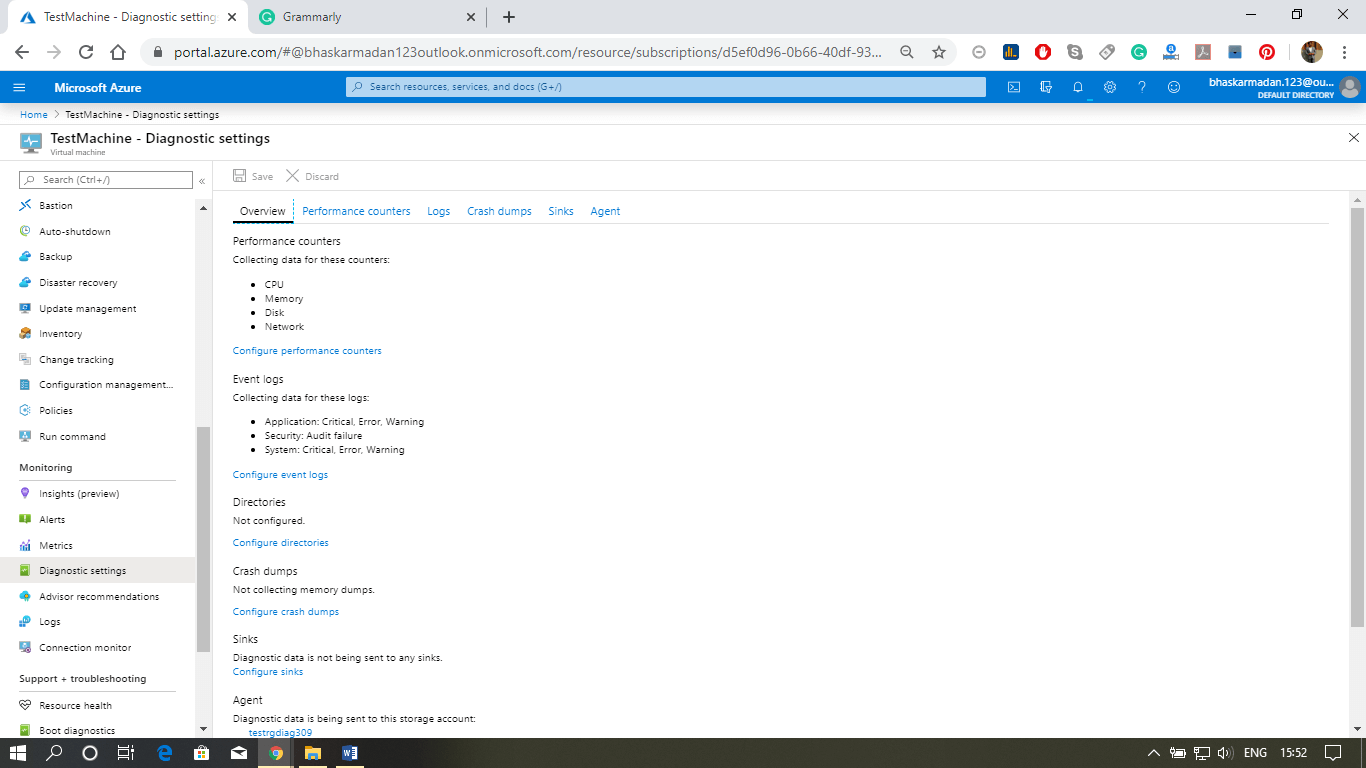Click the Save button
This screenshot has width=1366, height=768.
[x=253, y=176]
